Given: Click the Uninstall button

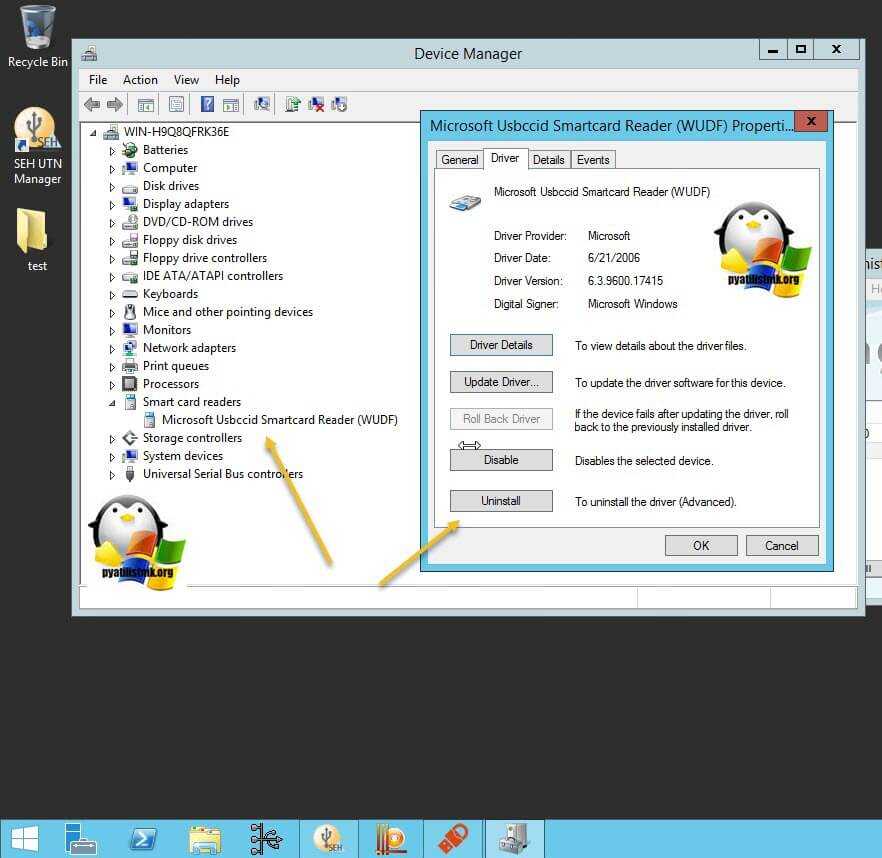Looking at the screenshot, I should (501, 501).
